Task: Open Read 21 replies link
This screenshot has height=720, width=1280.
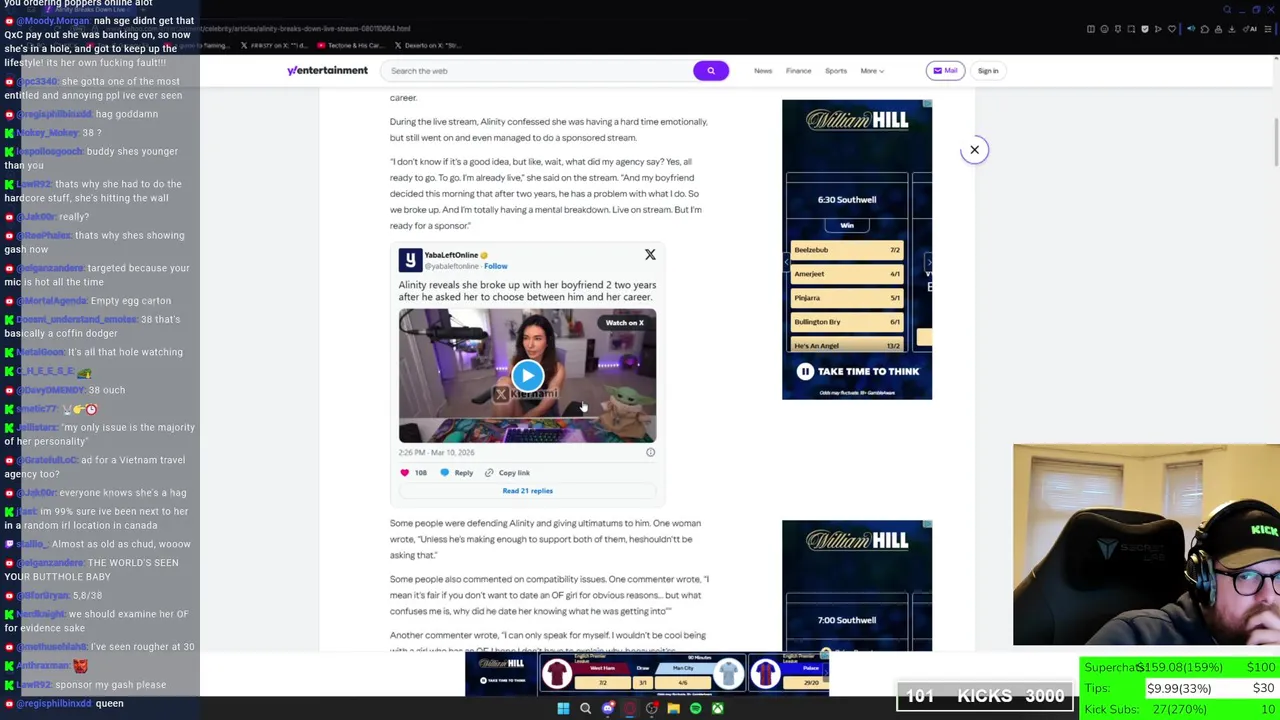Action: (527, 491)
